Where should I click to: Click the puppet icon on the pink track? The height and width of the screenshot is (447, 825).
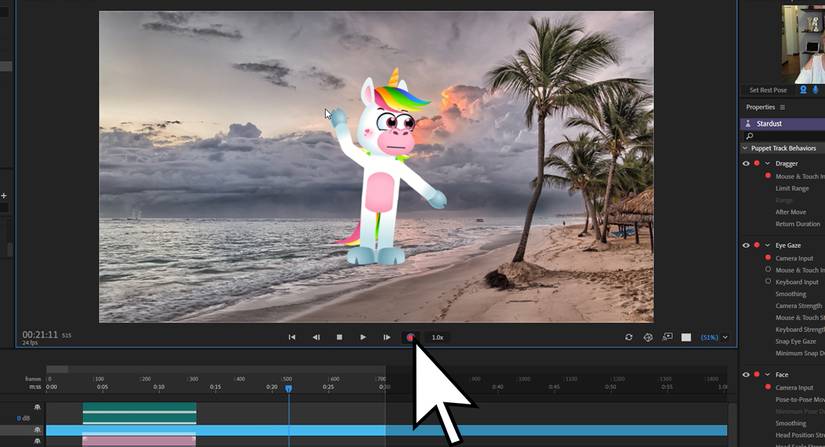tap(37, 442)
